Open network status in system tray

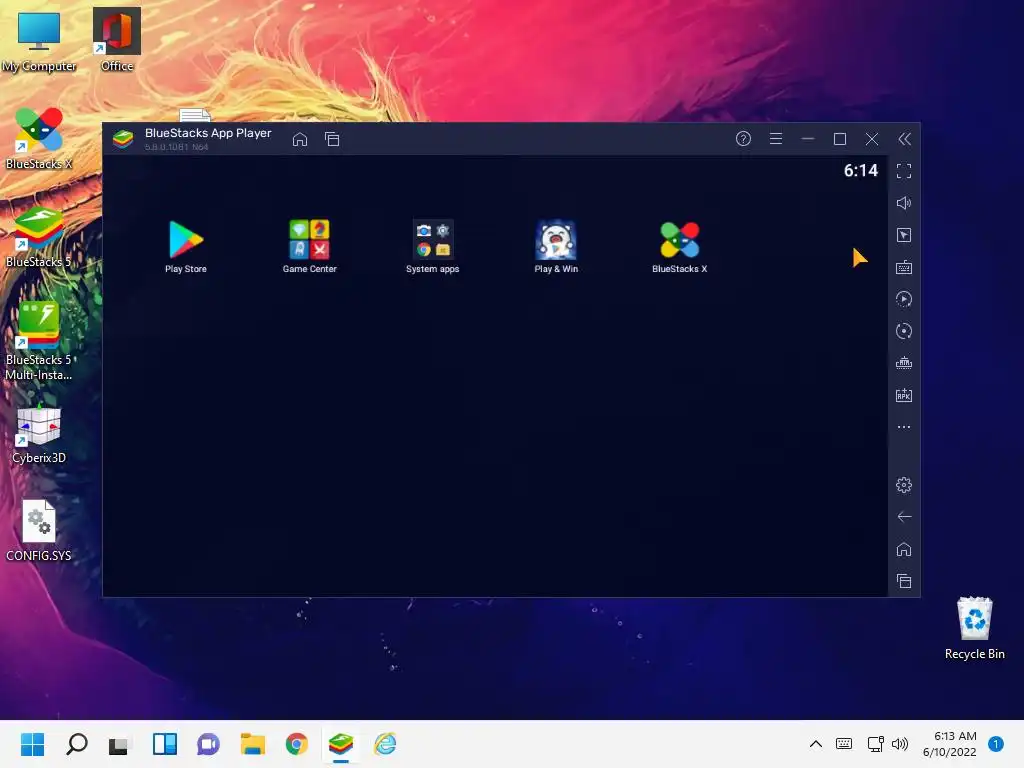[x=875, y=744]
